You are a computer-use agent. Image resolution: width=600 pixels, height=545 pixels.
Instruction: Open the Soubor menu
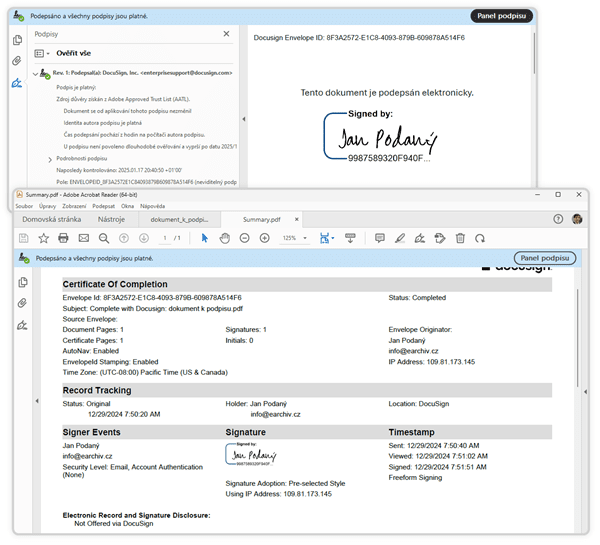(24, 206)
